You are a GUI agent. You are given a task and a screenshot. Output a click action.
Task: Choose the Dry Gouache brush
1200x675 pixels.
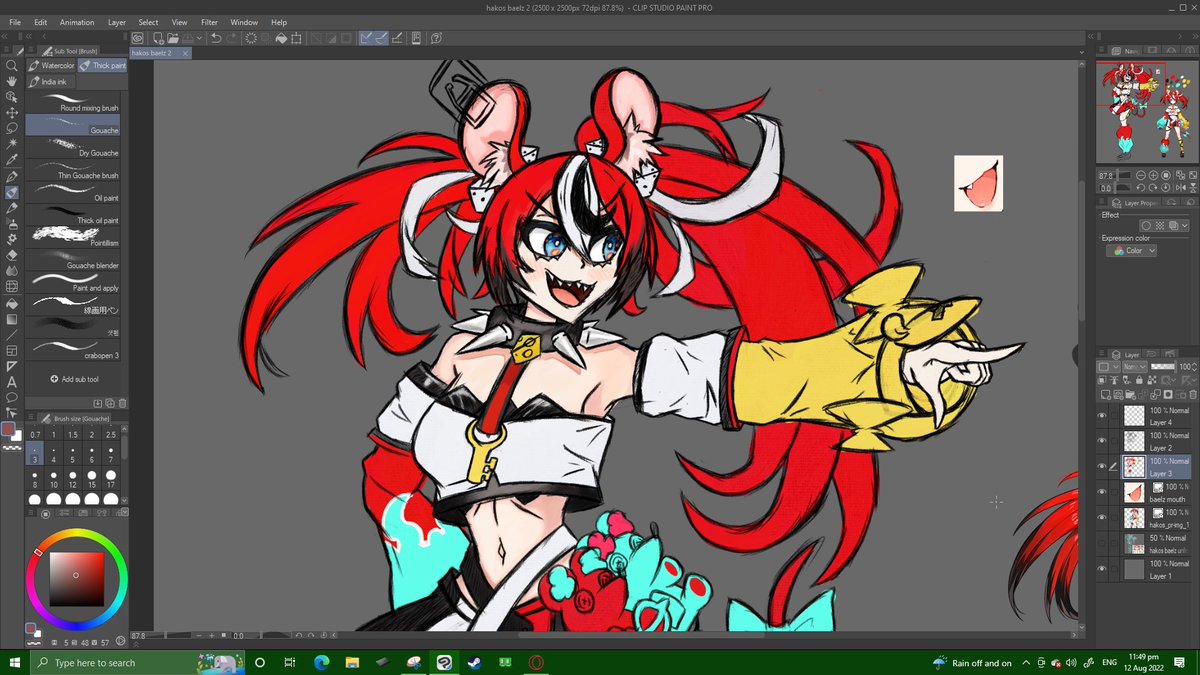[73, 148]
